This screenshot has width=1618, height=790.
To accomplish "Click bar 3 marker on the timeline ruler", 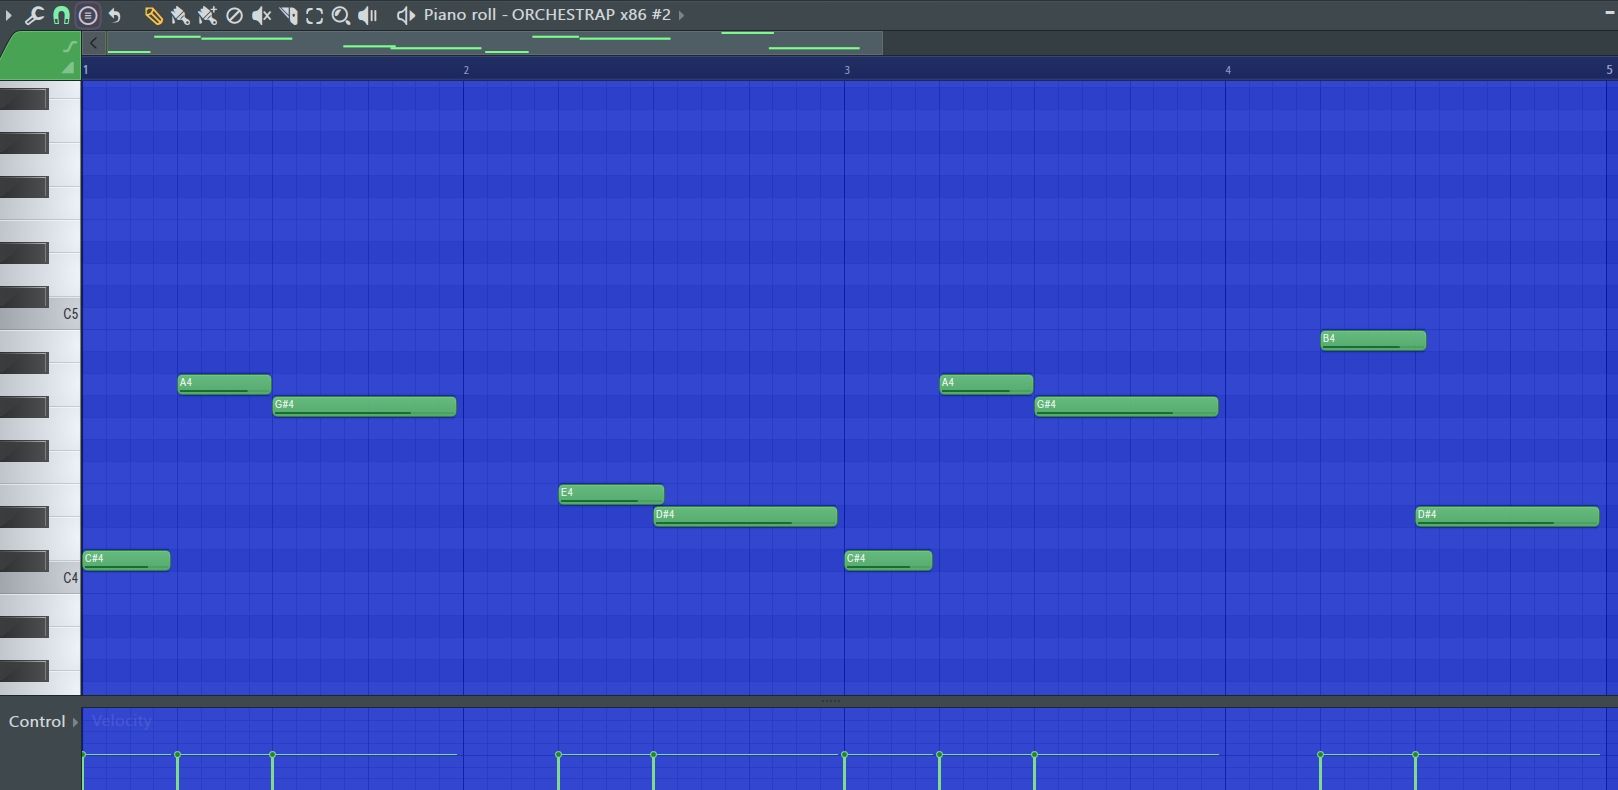I will [x=847, y=70].
